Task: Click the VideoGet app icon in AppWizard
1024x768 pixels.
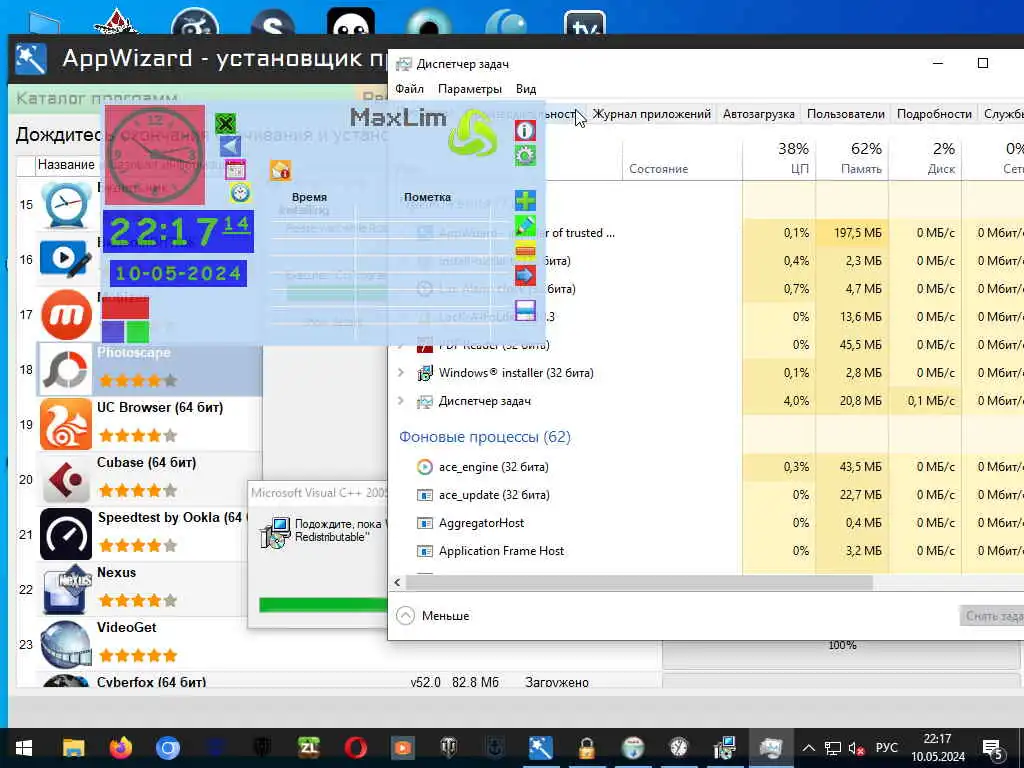Action: tap(66, 644)
